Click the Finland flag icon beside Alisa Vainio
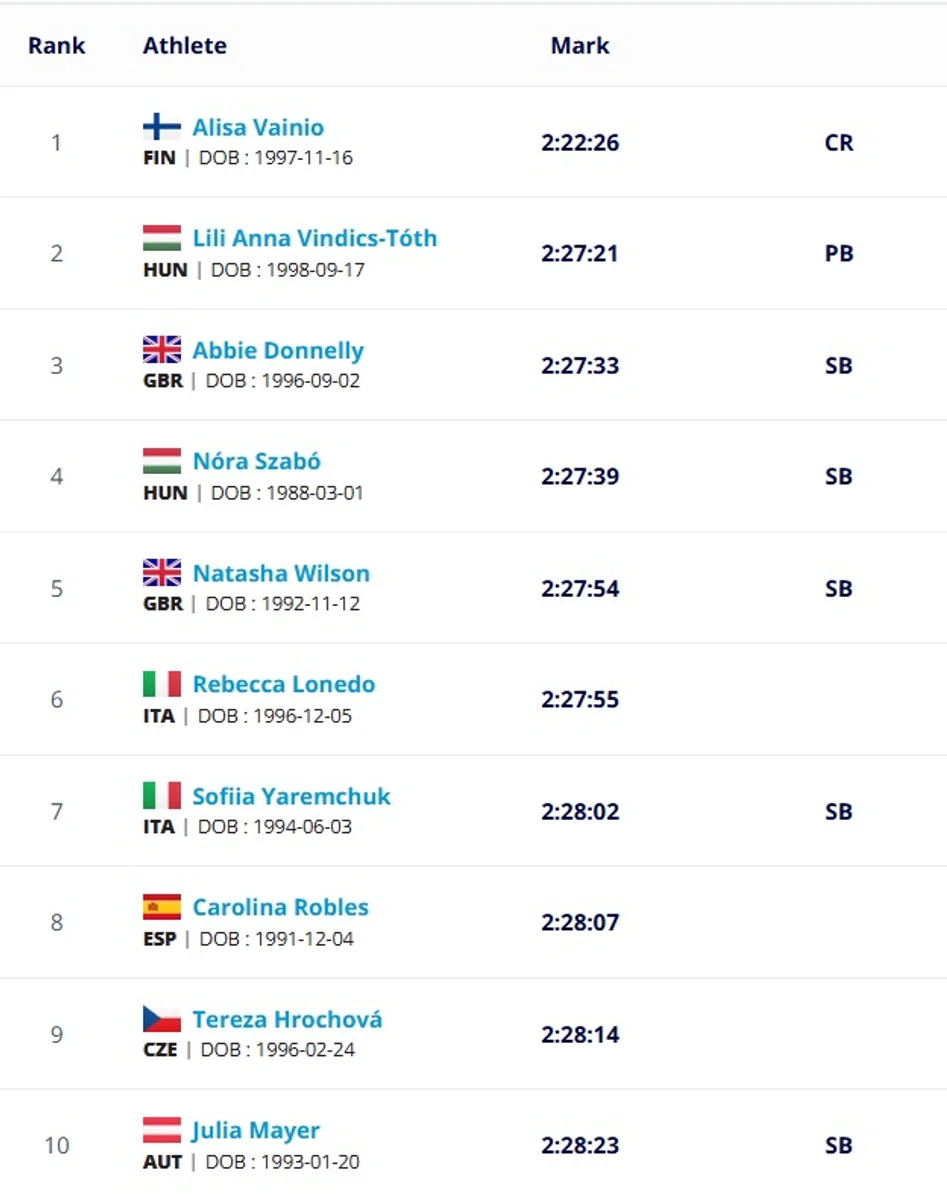 point(162,127)
